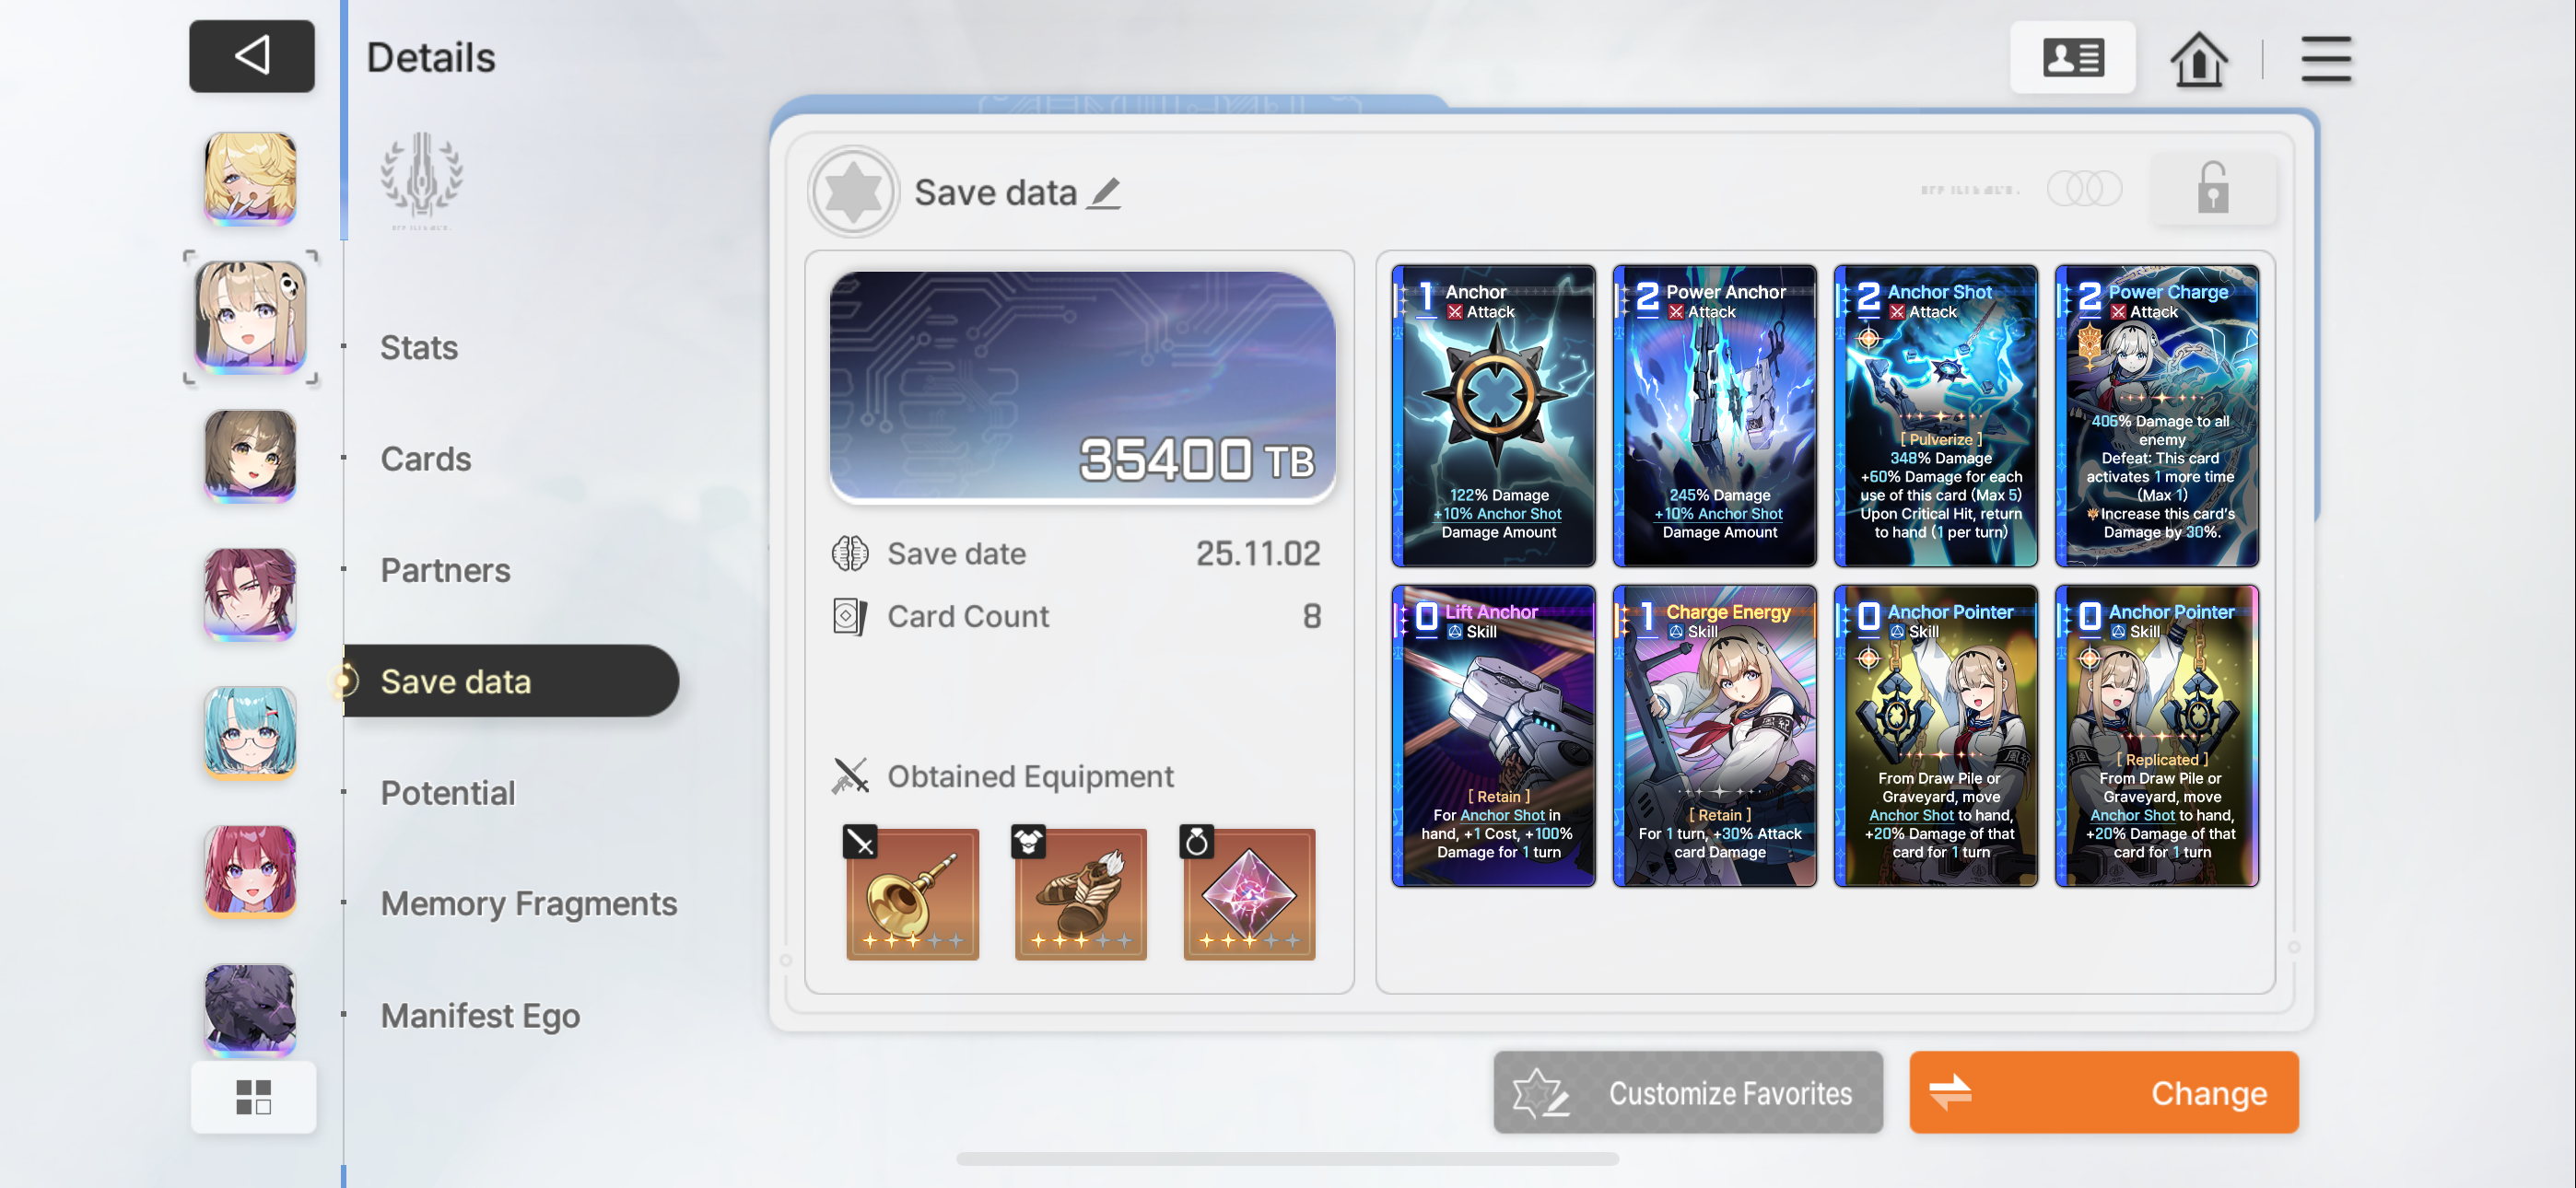Open the profile card icon
The height and width of the screenshot is (1188, 2576).
(2072, 58)
